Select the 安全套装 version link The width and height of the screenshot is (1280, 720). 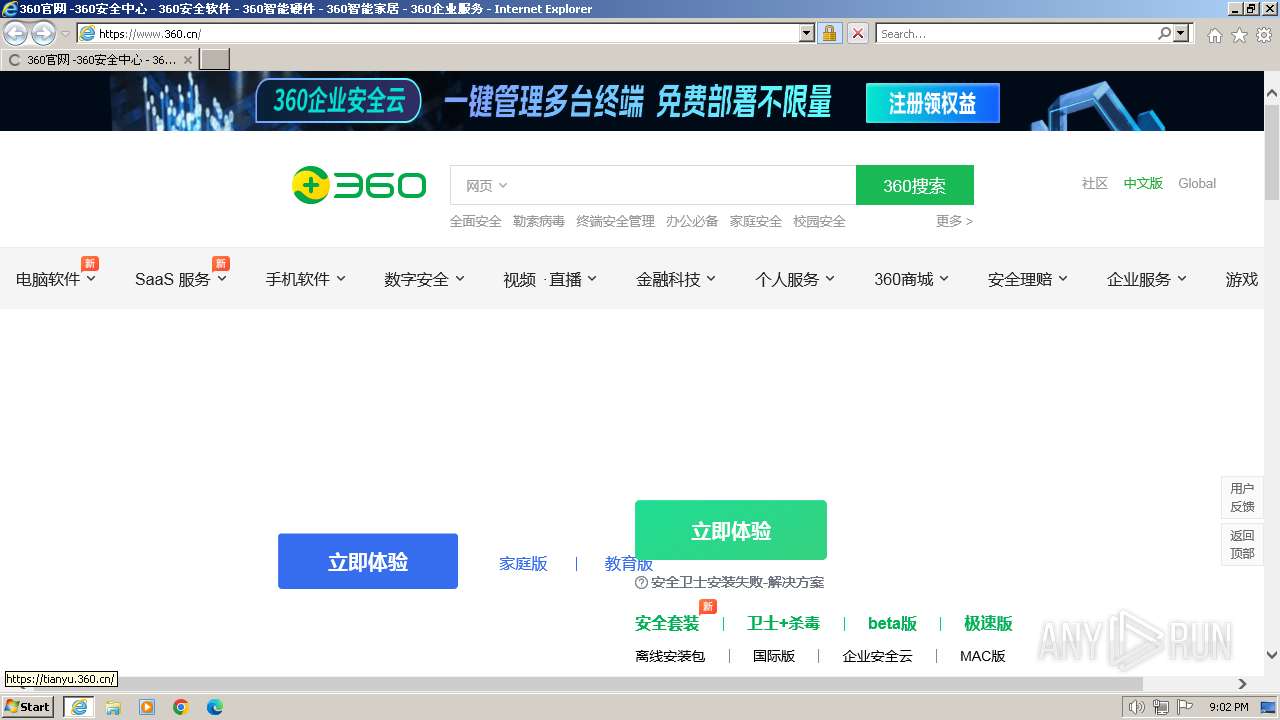coord(667,623)
